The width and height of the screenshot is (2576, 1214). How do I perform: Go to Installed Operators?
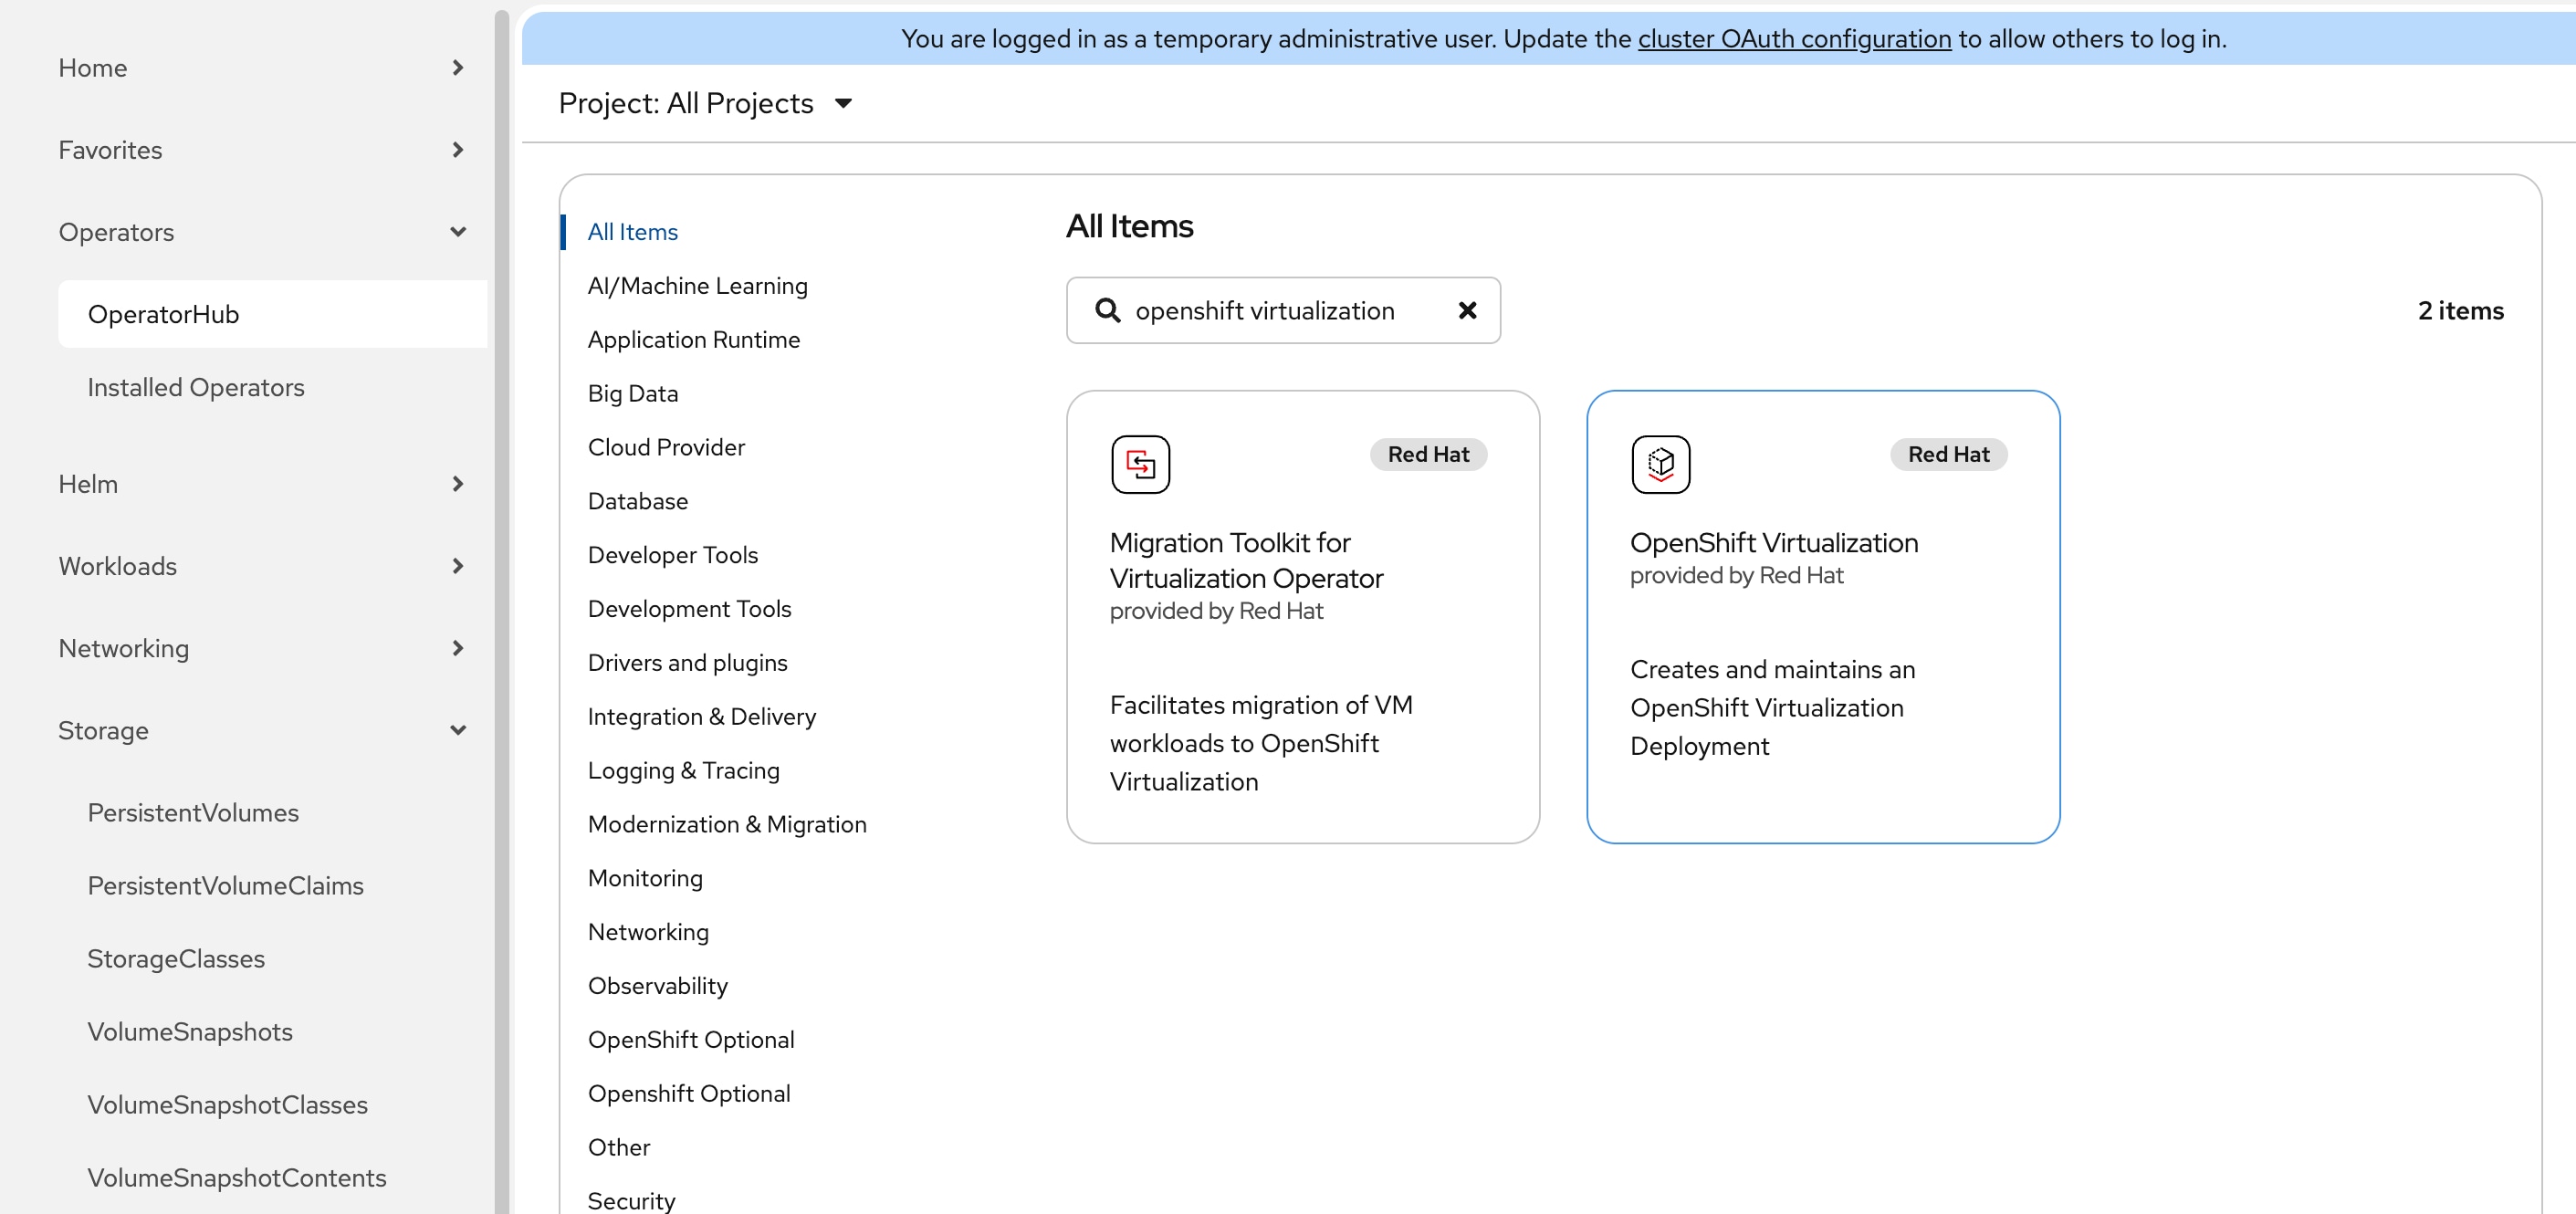coord(196,387)
